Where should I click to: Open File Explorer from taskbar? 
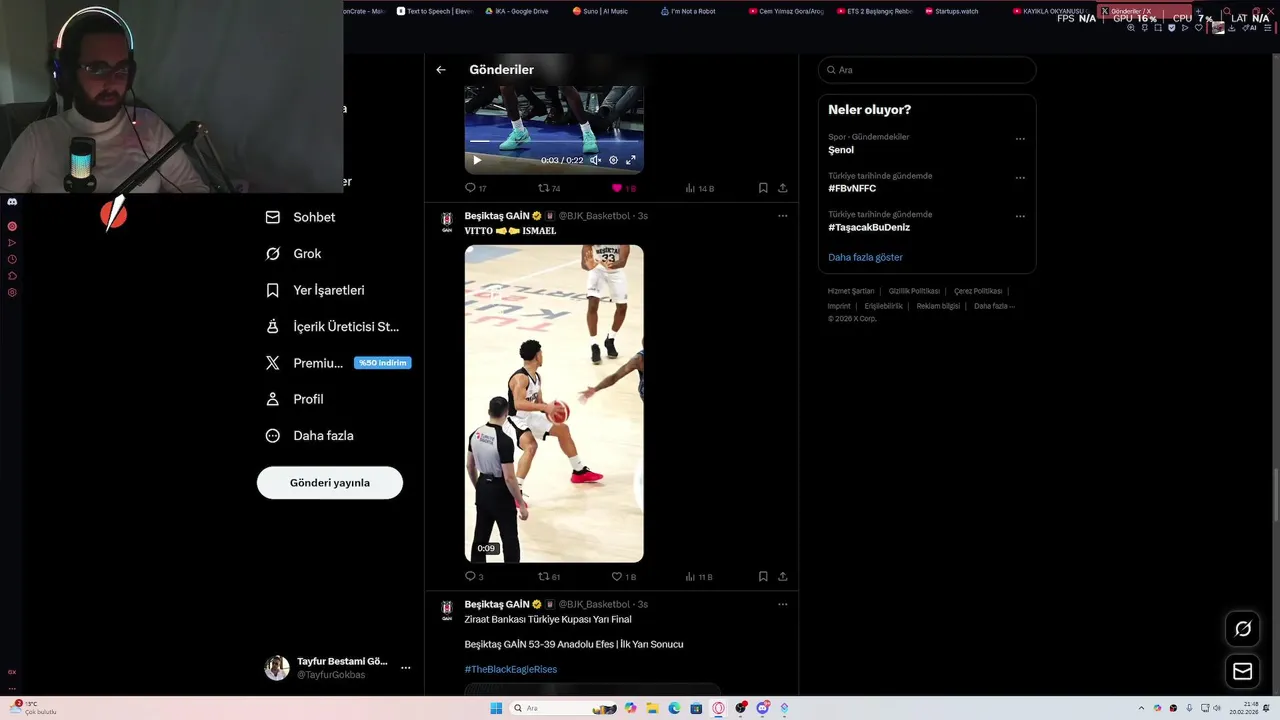pyautogui.click(x=652, y=708)
